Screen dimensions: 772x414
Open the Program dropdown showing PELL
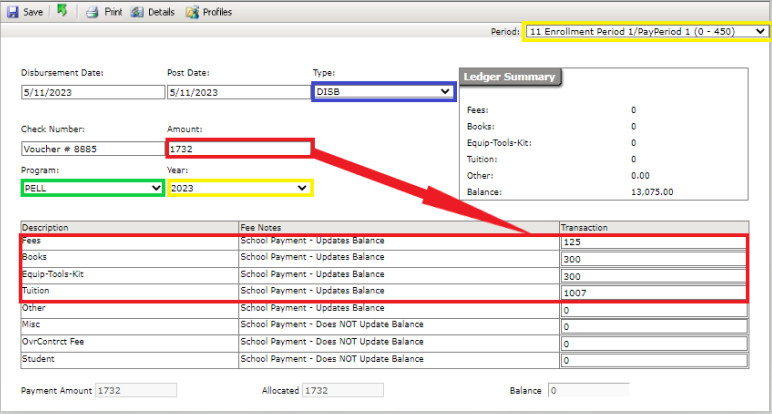[x=91, y=188]
